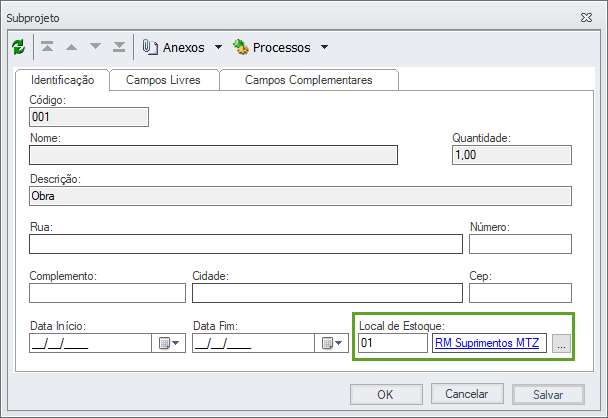The height and width of the screenshot is (418, 608).
Task: Click the Cancelar button
Action: (x=473, y=394)
